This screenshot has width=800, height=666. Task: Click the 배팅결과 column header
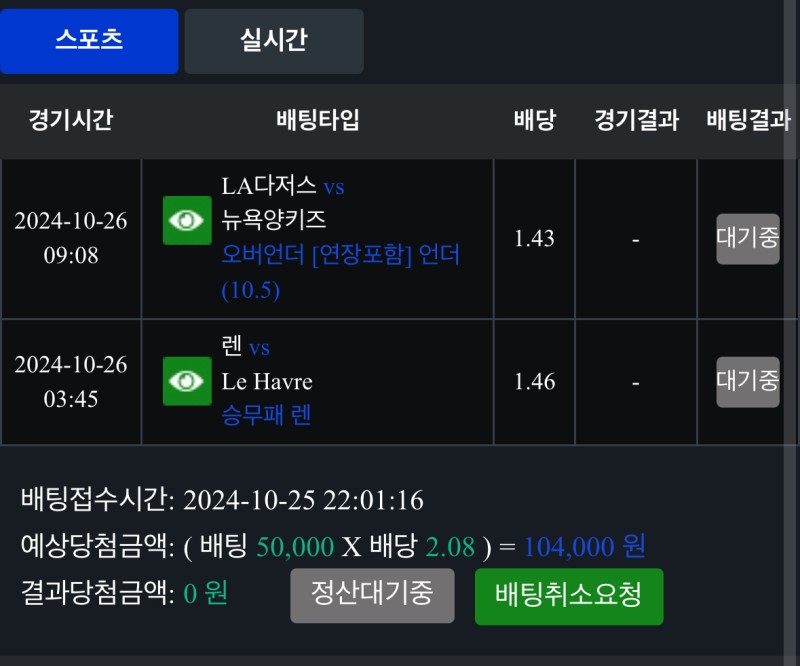748,121
